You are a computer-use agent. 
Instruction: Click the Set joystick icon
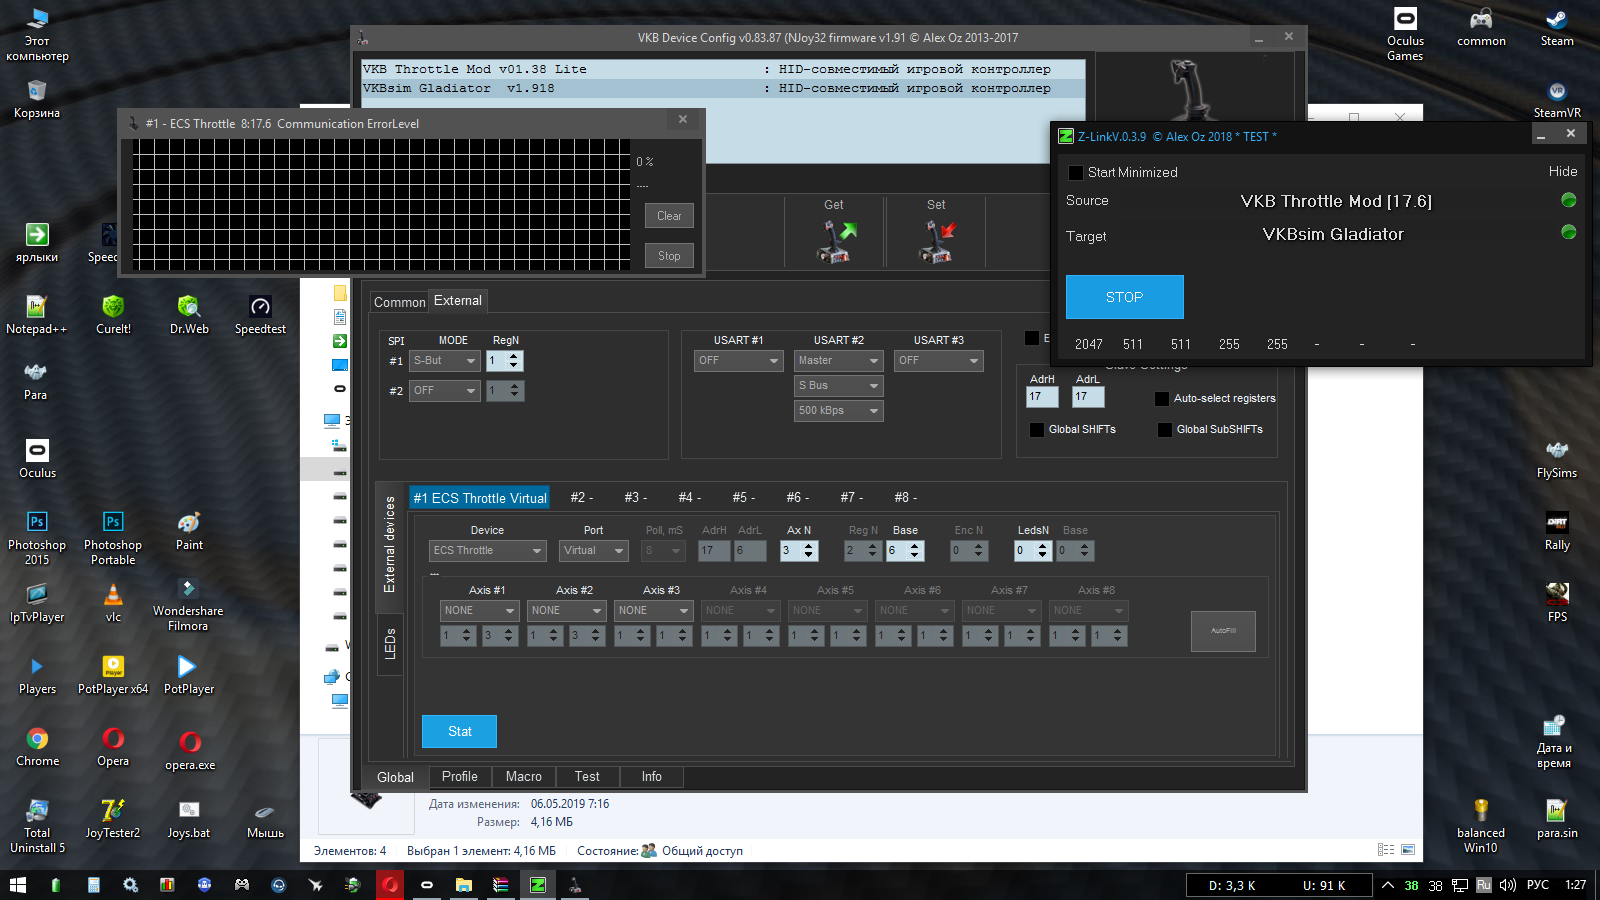(x=937, y=242)
